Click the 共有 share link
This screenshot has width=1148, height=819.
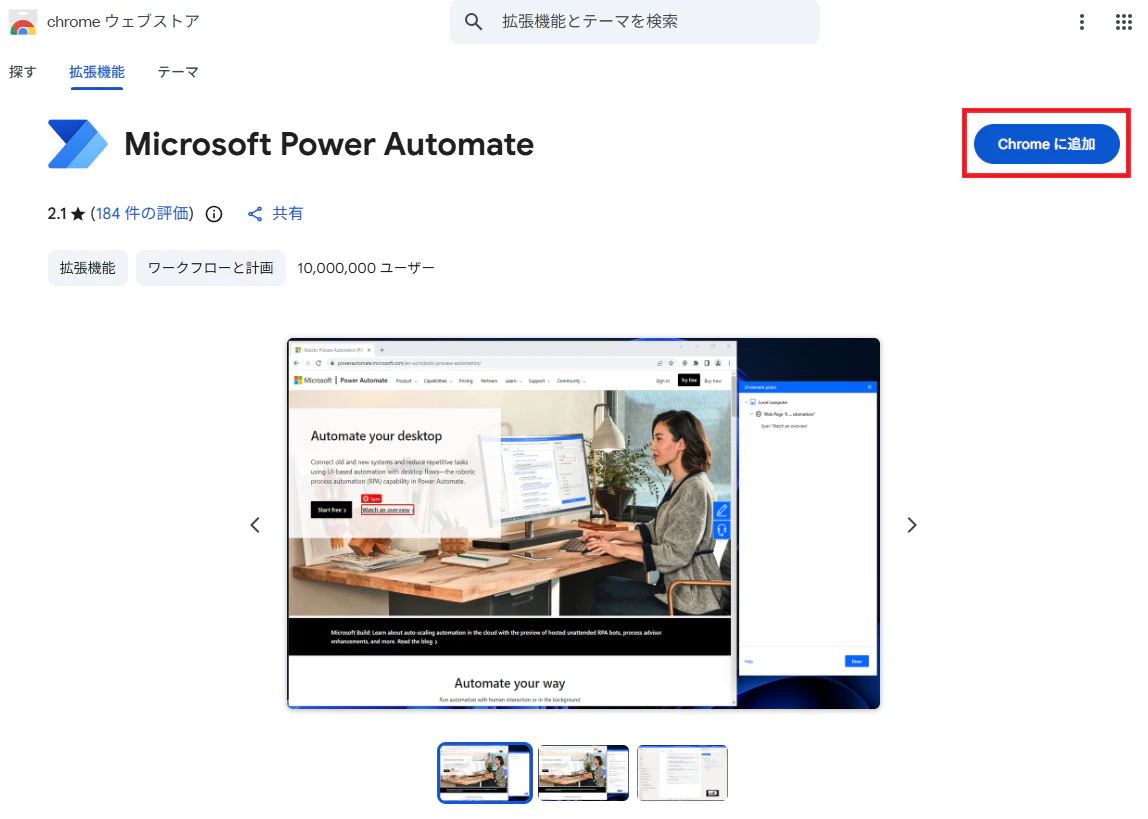pos(275,214)
